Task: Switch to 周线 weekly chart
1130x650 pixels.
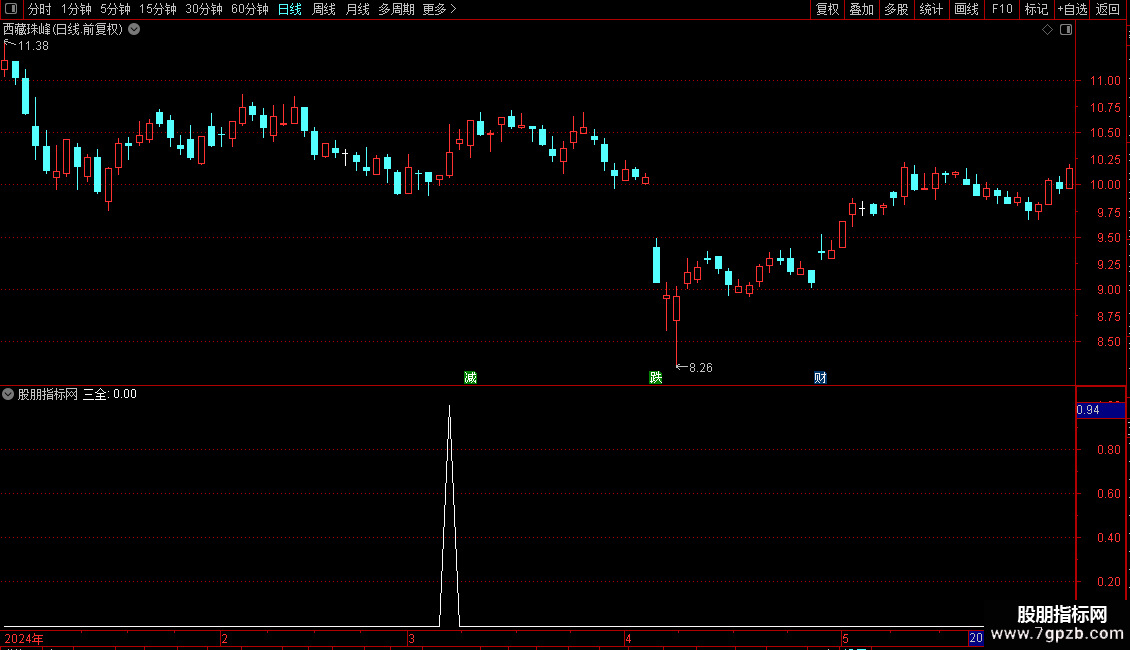Action: point(324,9)
